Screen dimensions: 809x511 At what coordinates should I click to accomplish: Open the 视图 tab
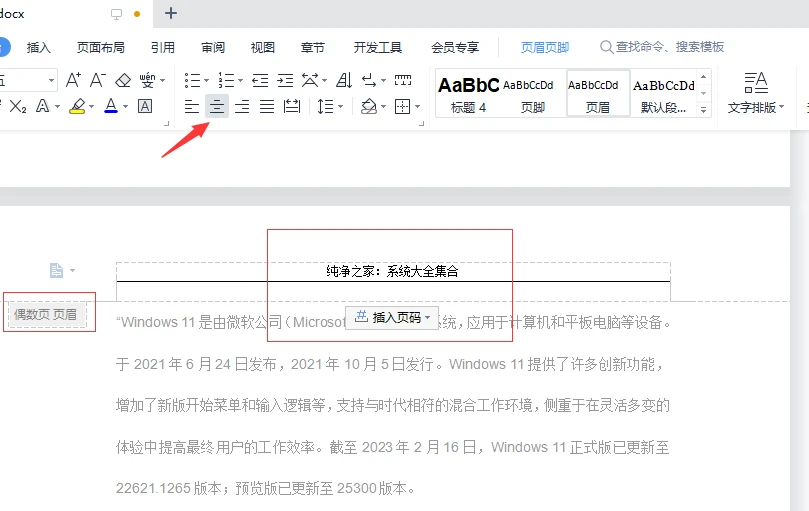coord(263,47)
